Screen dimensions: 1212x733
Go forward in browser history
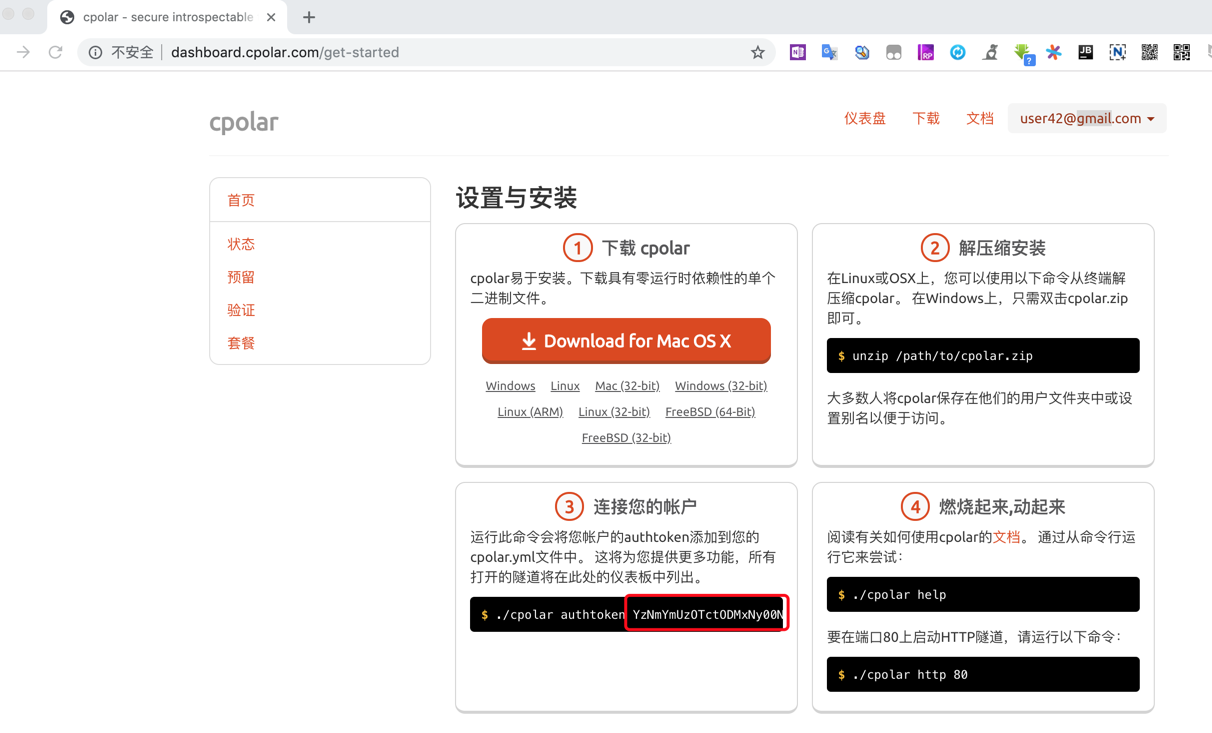23,52
